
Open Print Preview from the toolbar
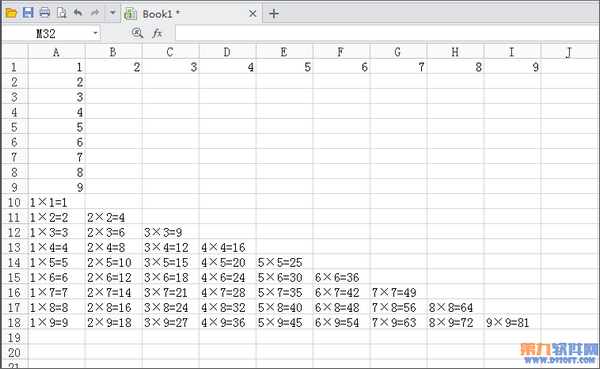[62, 13]
